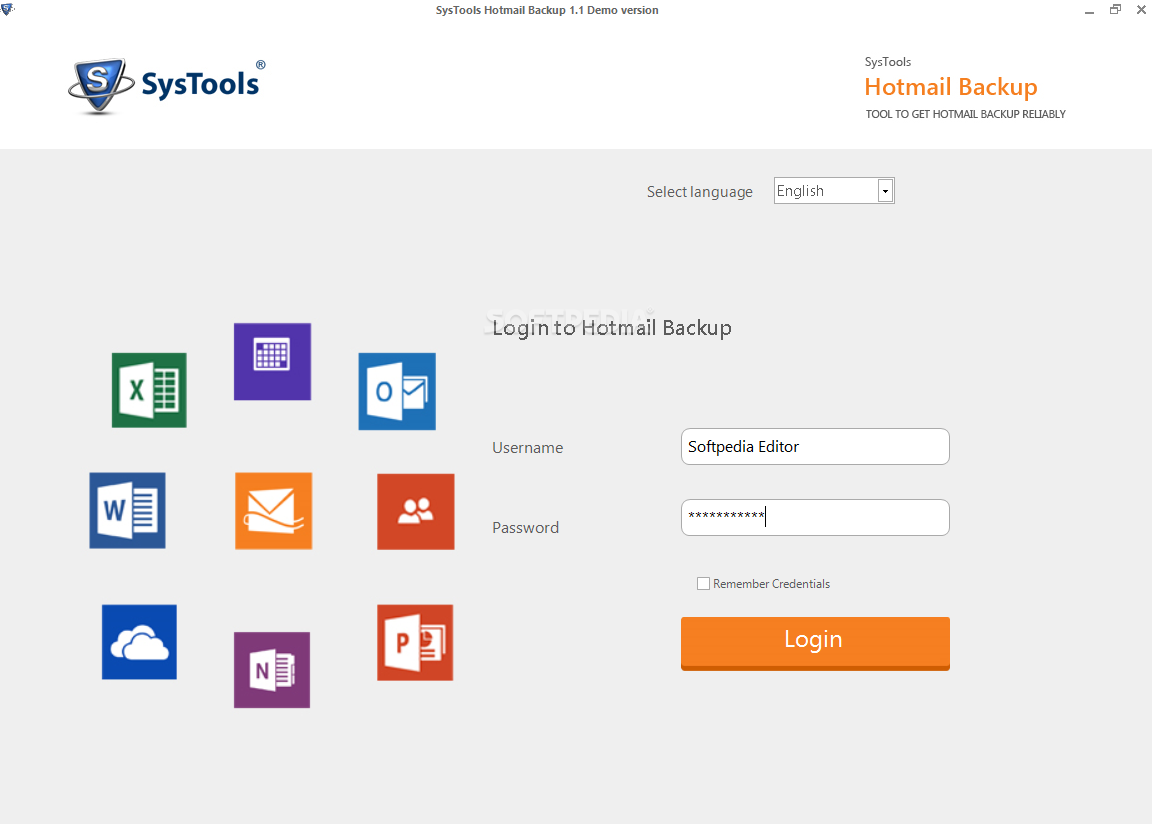
Task: Click the 'Hotmail Backup' orange heading
Action: 951,87
